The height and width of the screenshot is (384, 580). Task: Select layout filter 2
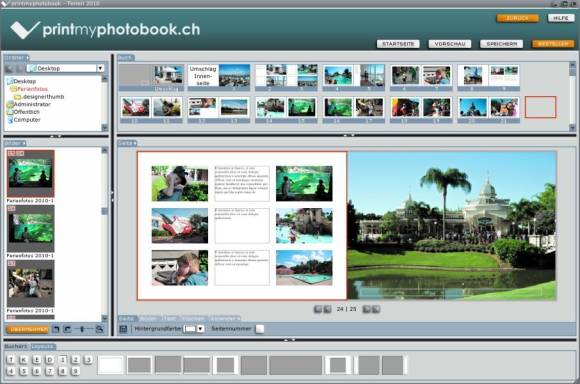click(75, 360)
